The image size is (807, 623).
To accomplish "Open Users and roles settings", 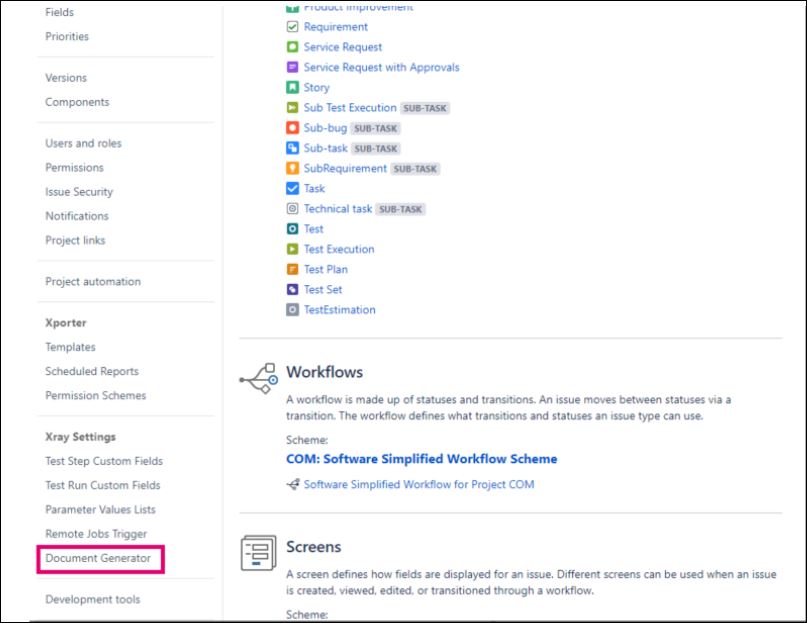I will pos(83,143).
